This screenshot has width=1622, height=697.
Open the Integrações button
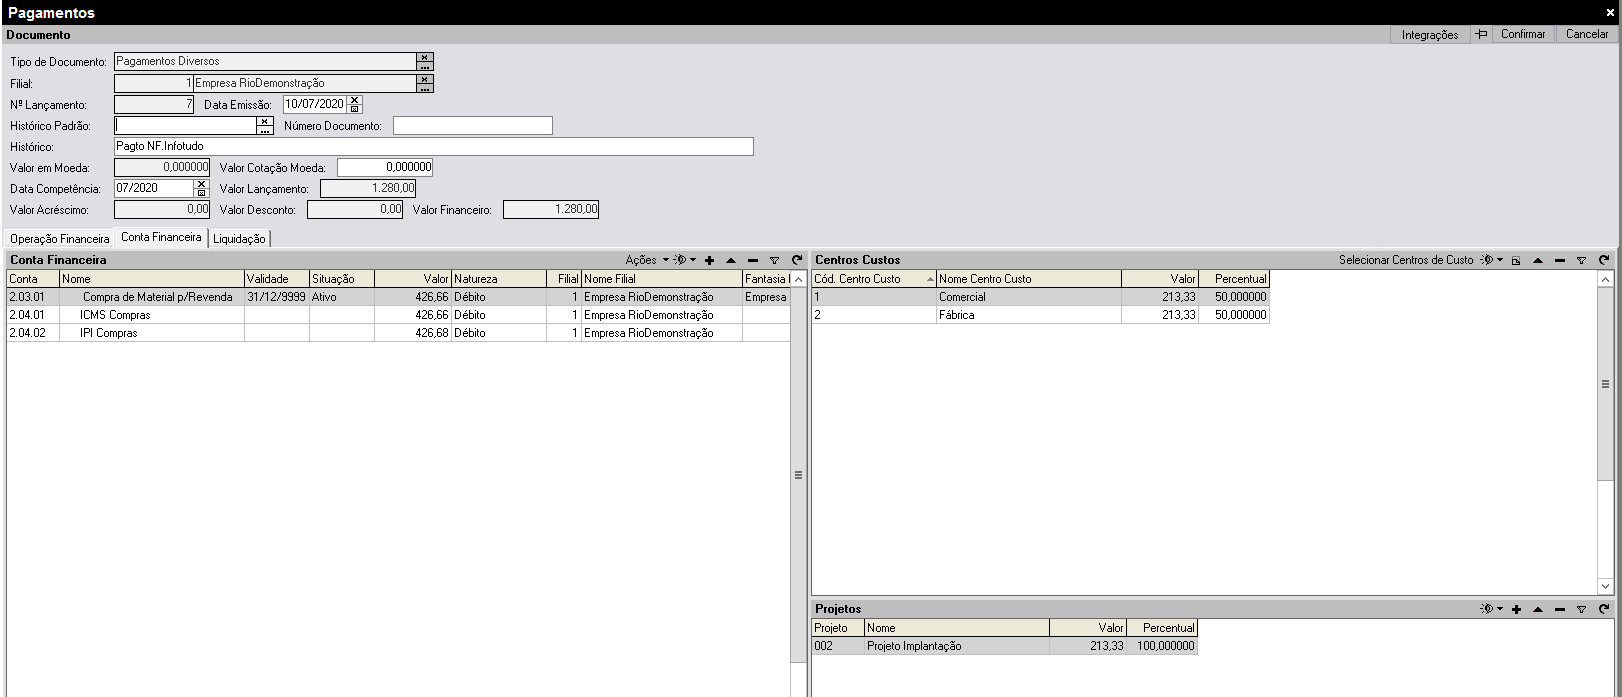[1429, 35]
